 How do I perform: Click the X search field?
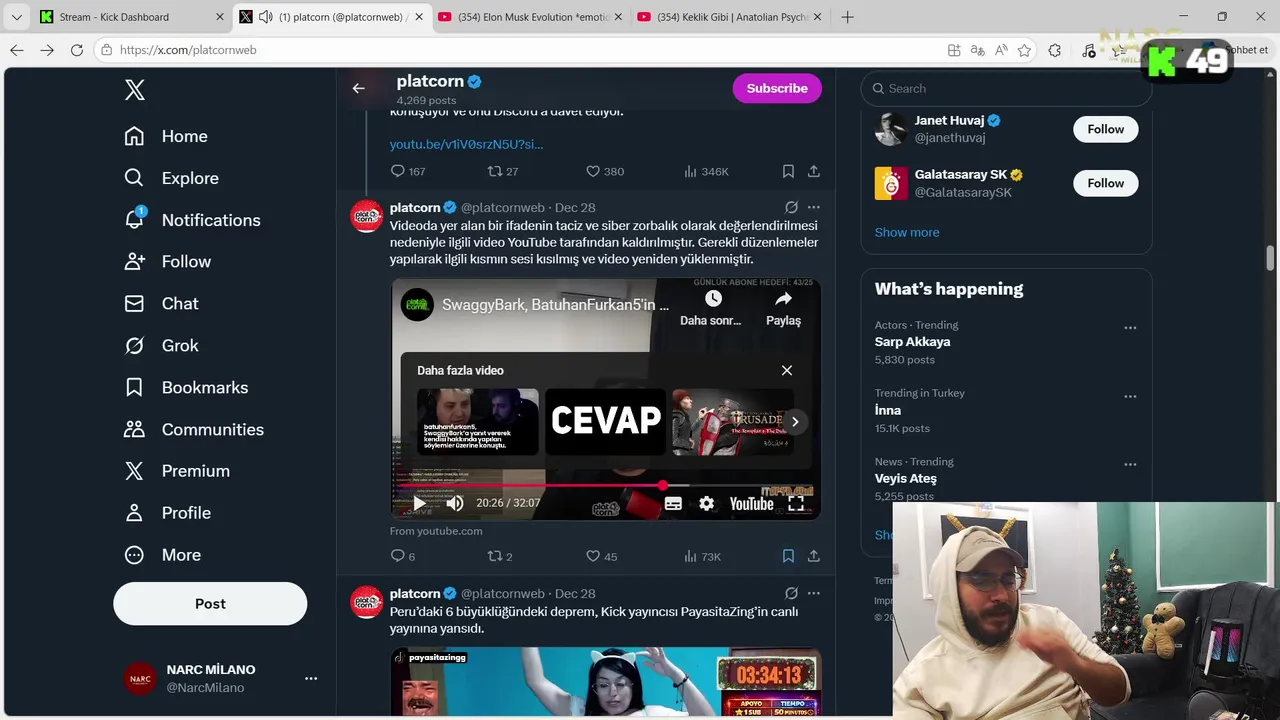point(1006,88)
